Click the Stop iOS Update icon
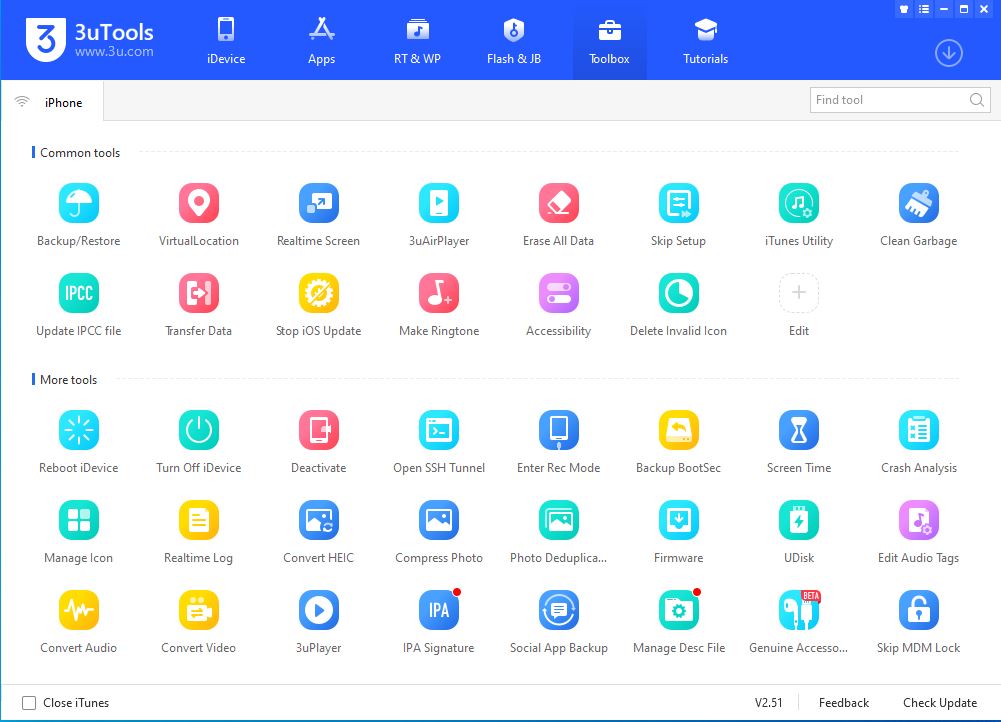Viewport: 1001px width, 722px height. point(318,294)
